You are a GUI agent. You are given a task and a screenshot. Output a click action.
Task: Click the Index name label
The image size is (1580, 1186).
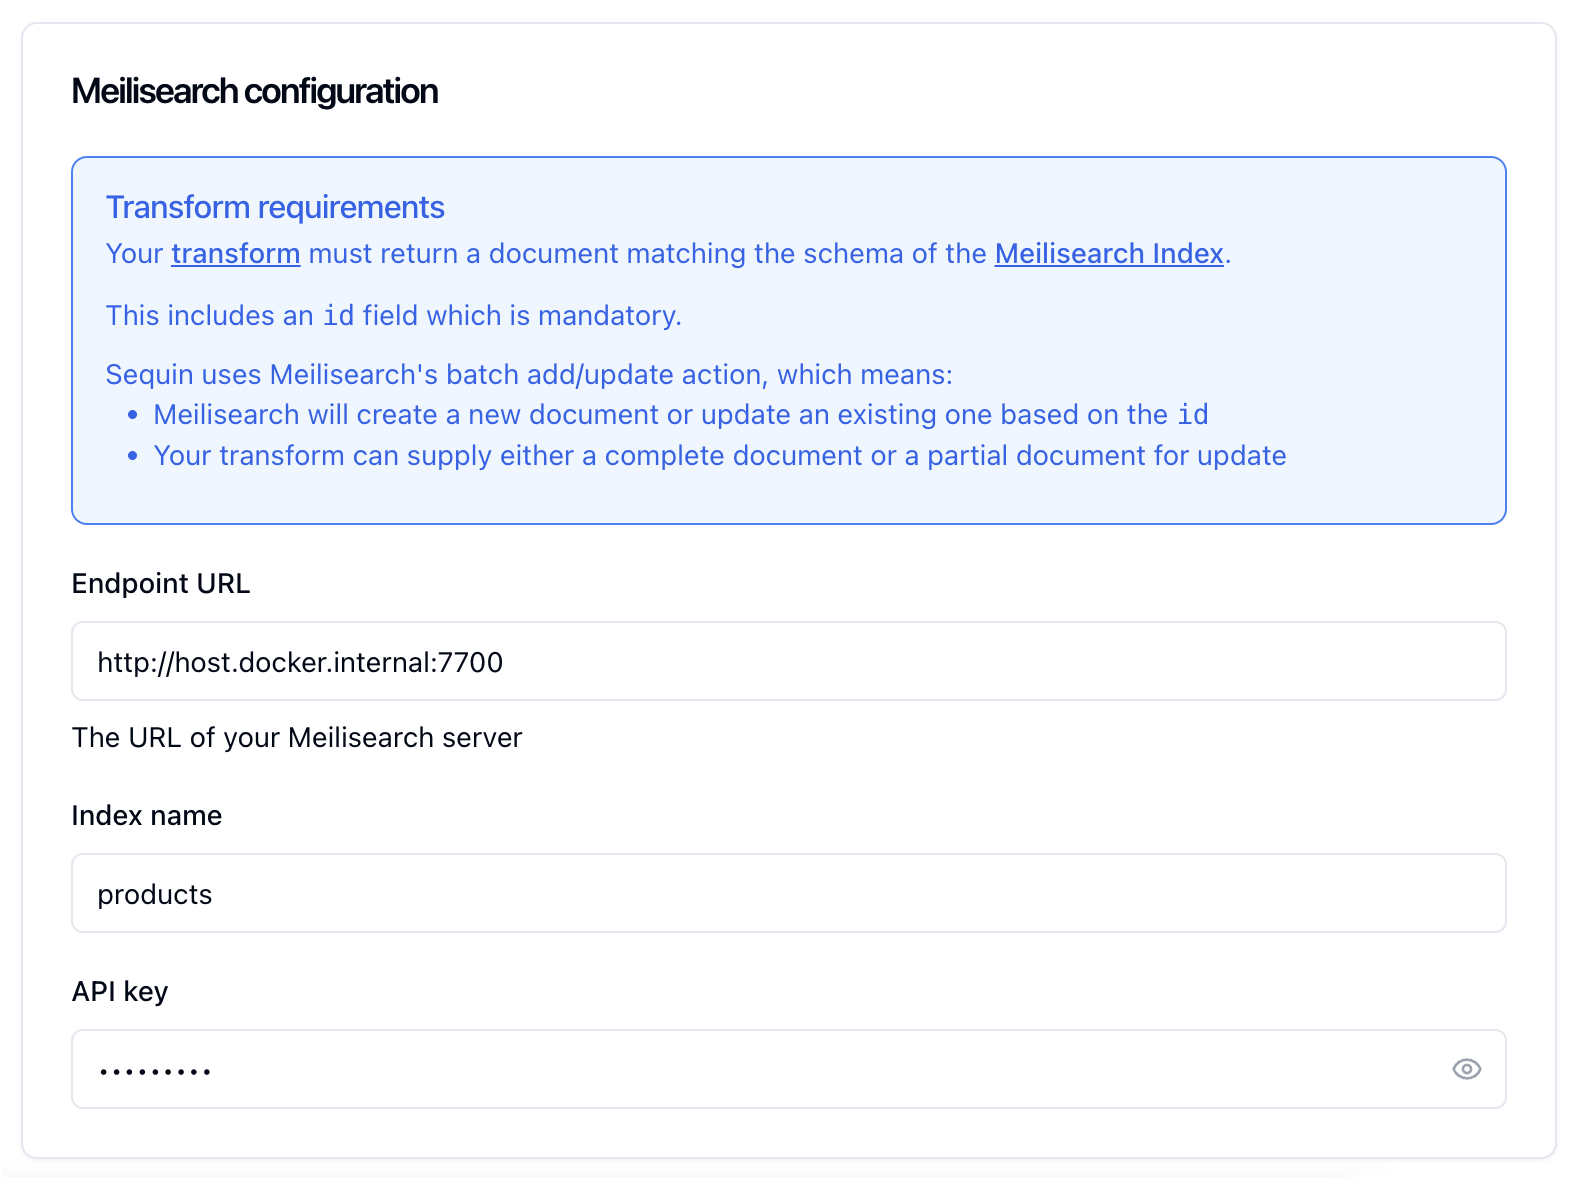[x=146, y=815]
